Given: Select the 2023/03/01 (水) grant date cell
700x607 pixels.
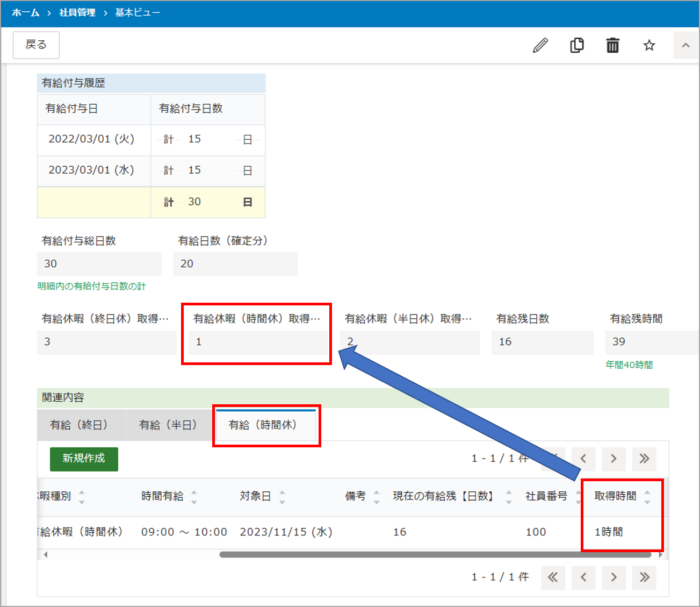Looking at the screenshot, I should pyautogui.click(x=94, y=170).
